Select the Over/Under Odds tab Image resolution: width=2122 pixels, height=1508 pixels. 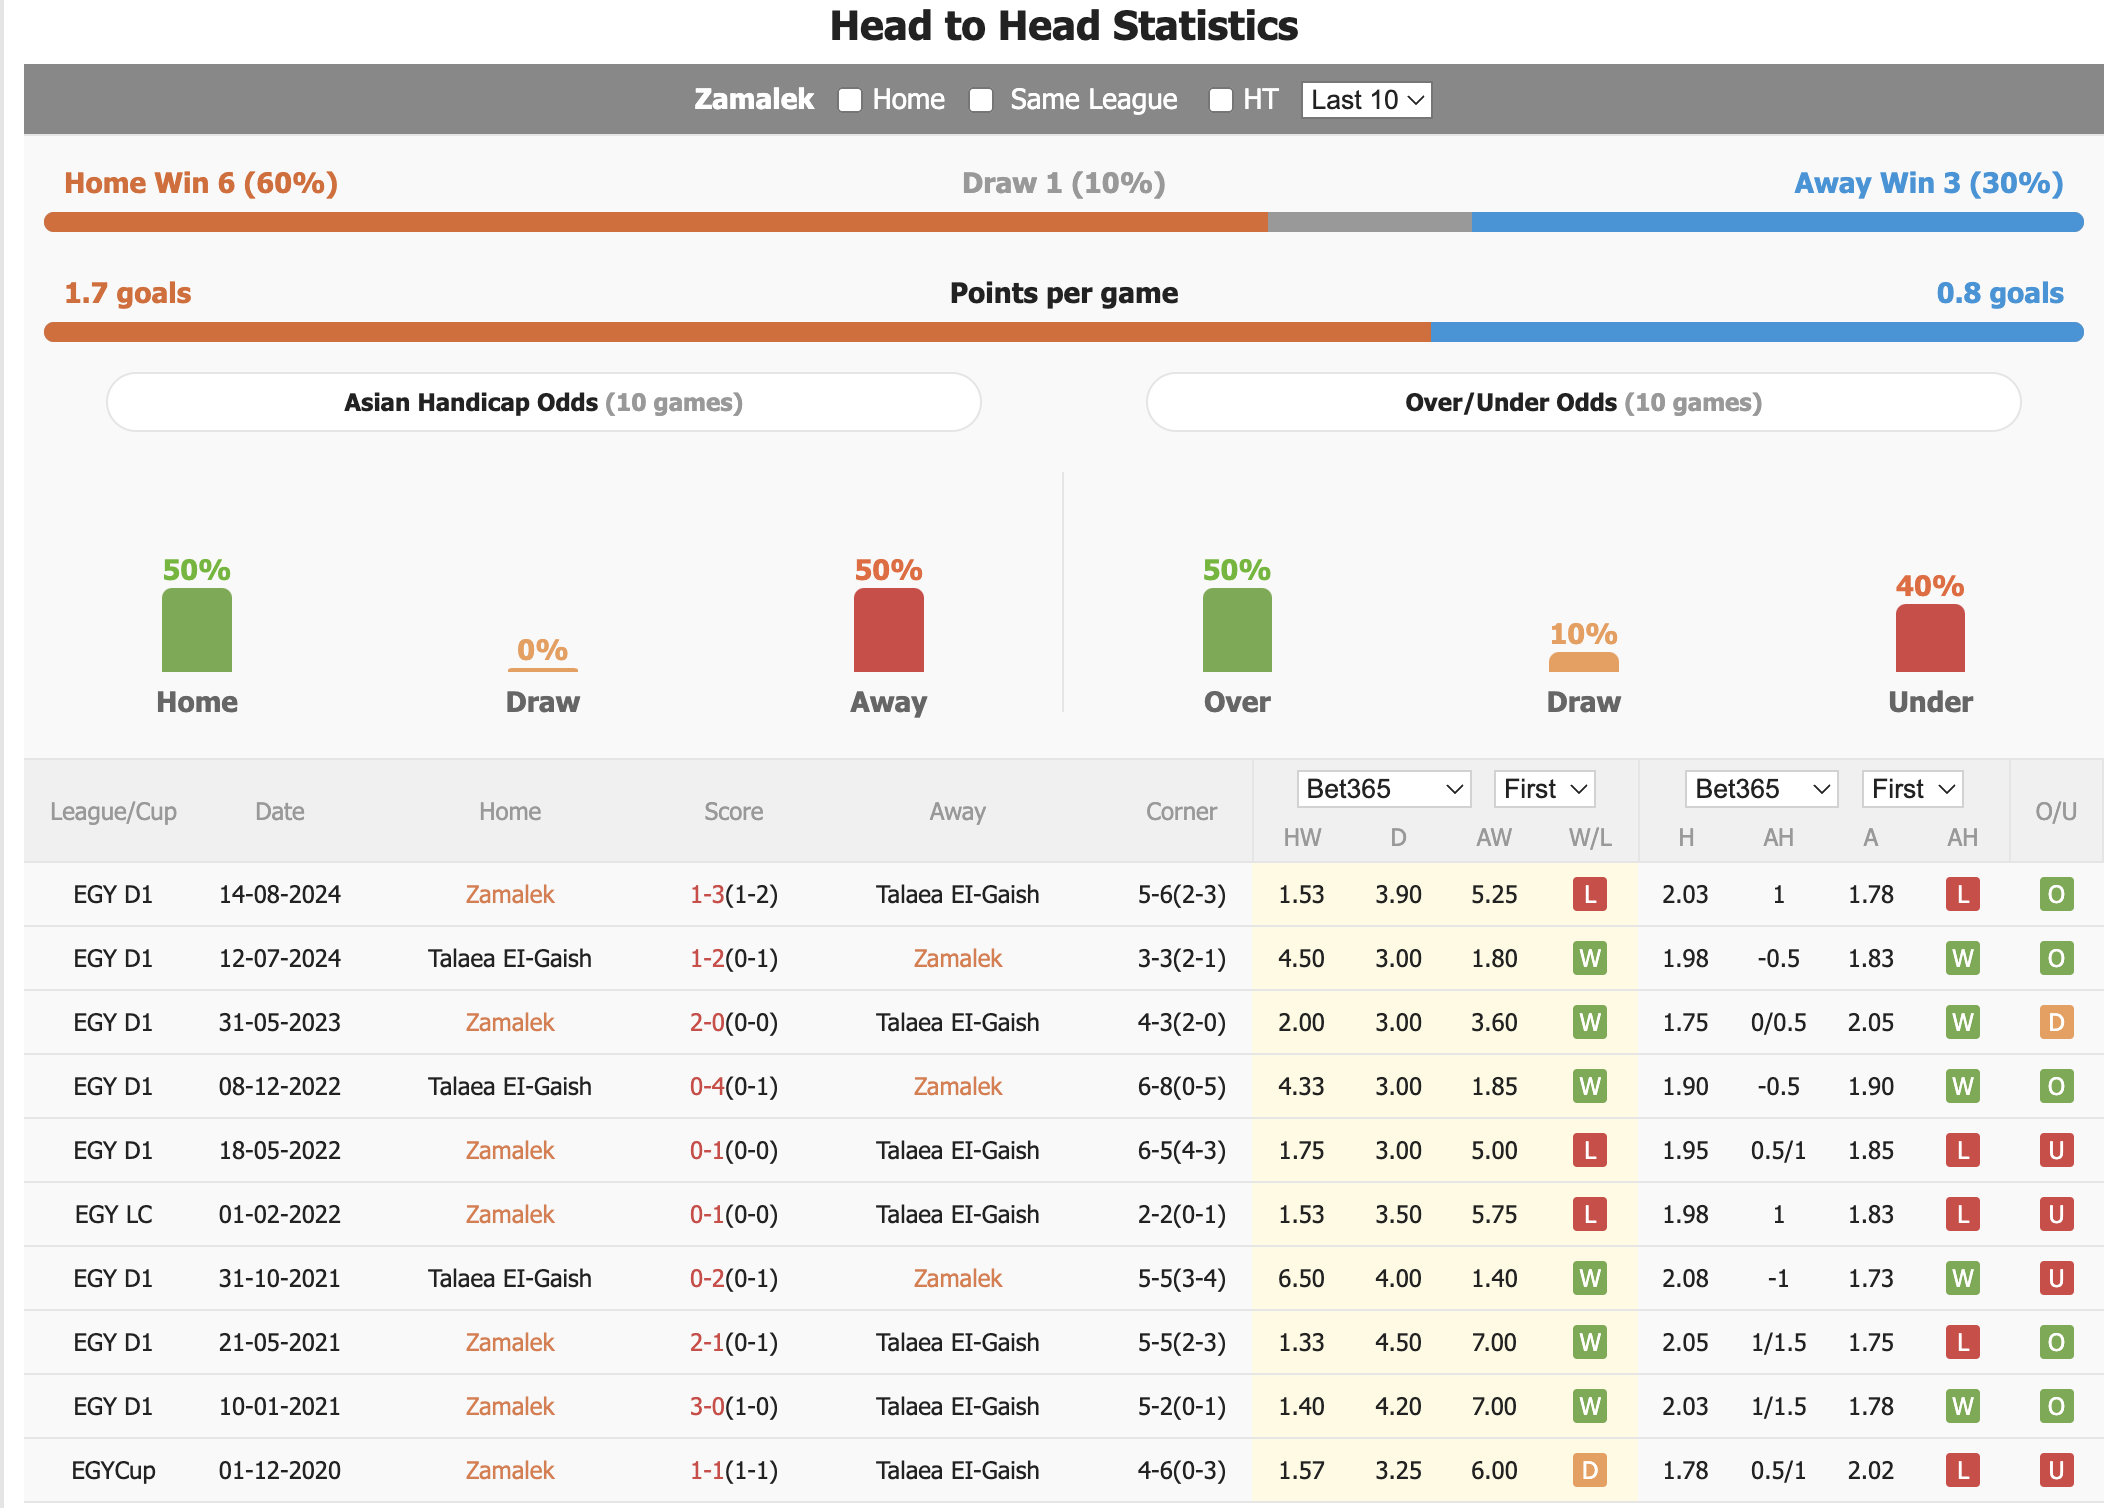tap(1583, 402)
